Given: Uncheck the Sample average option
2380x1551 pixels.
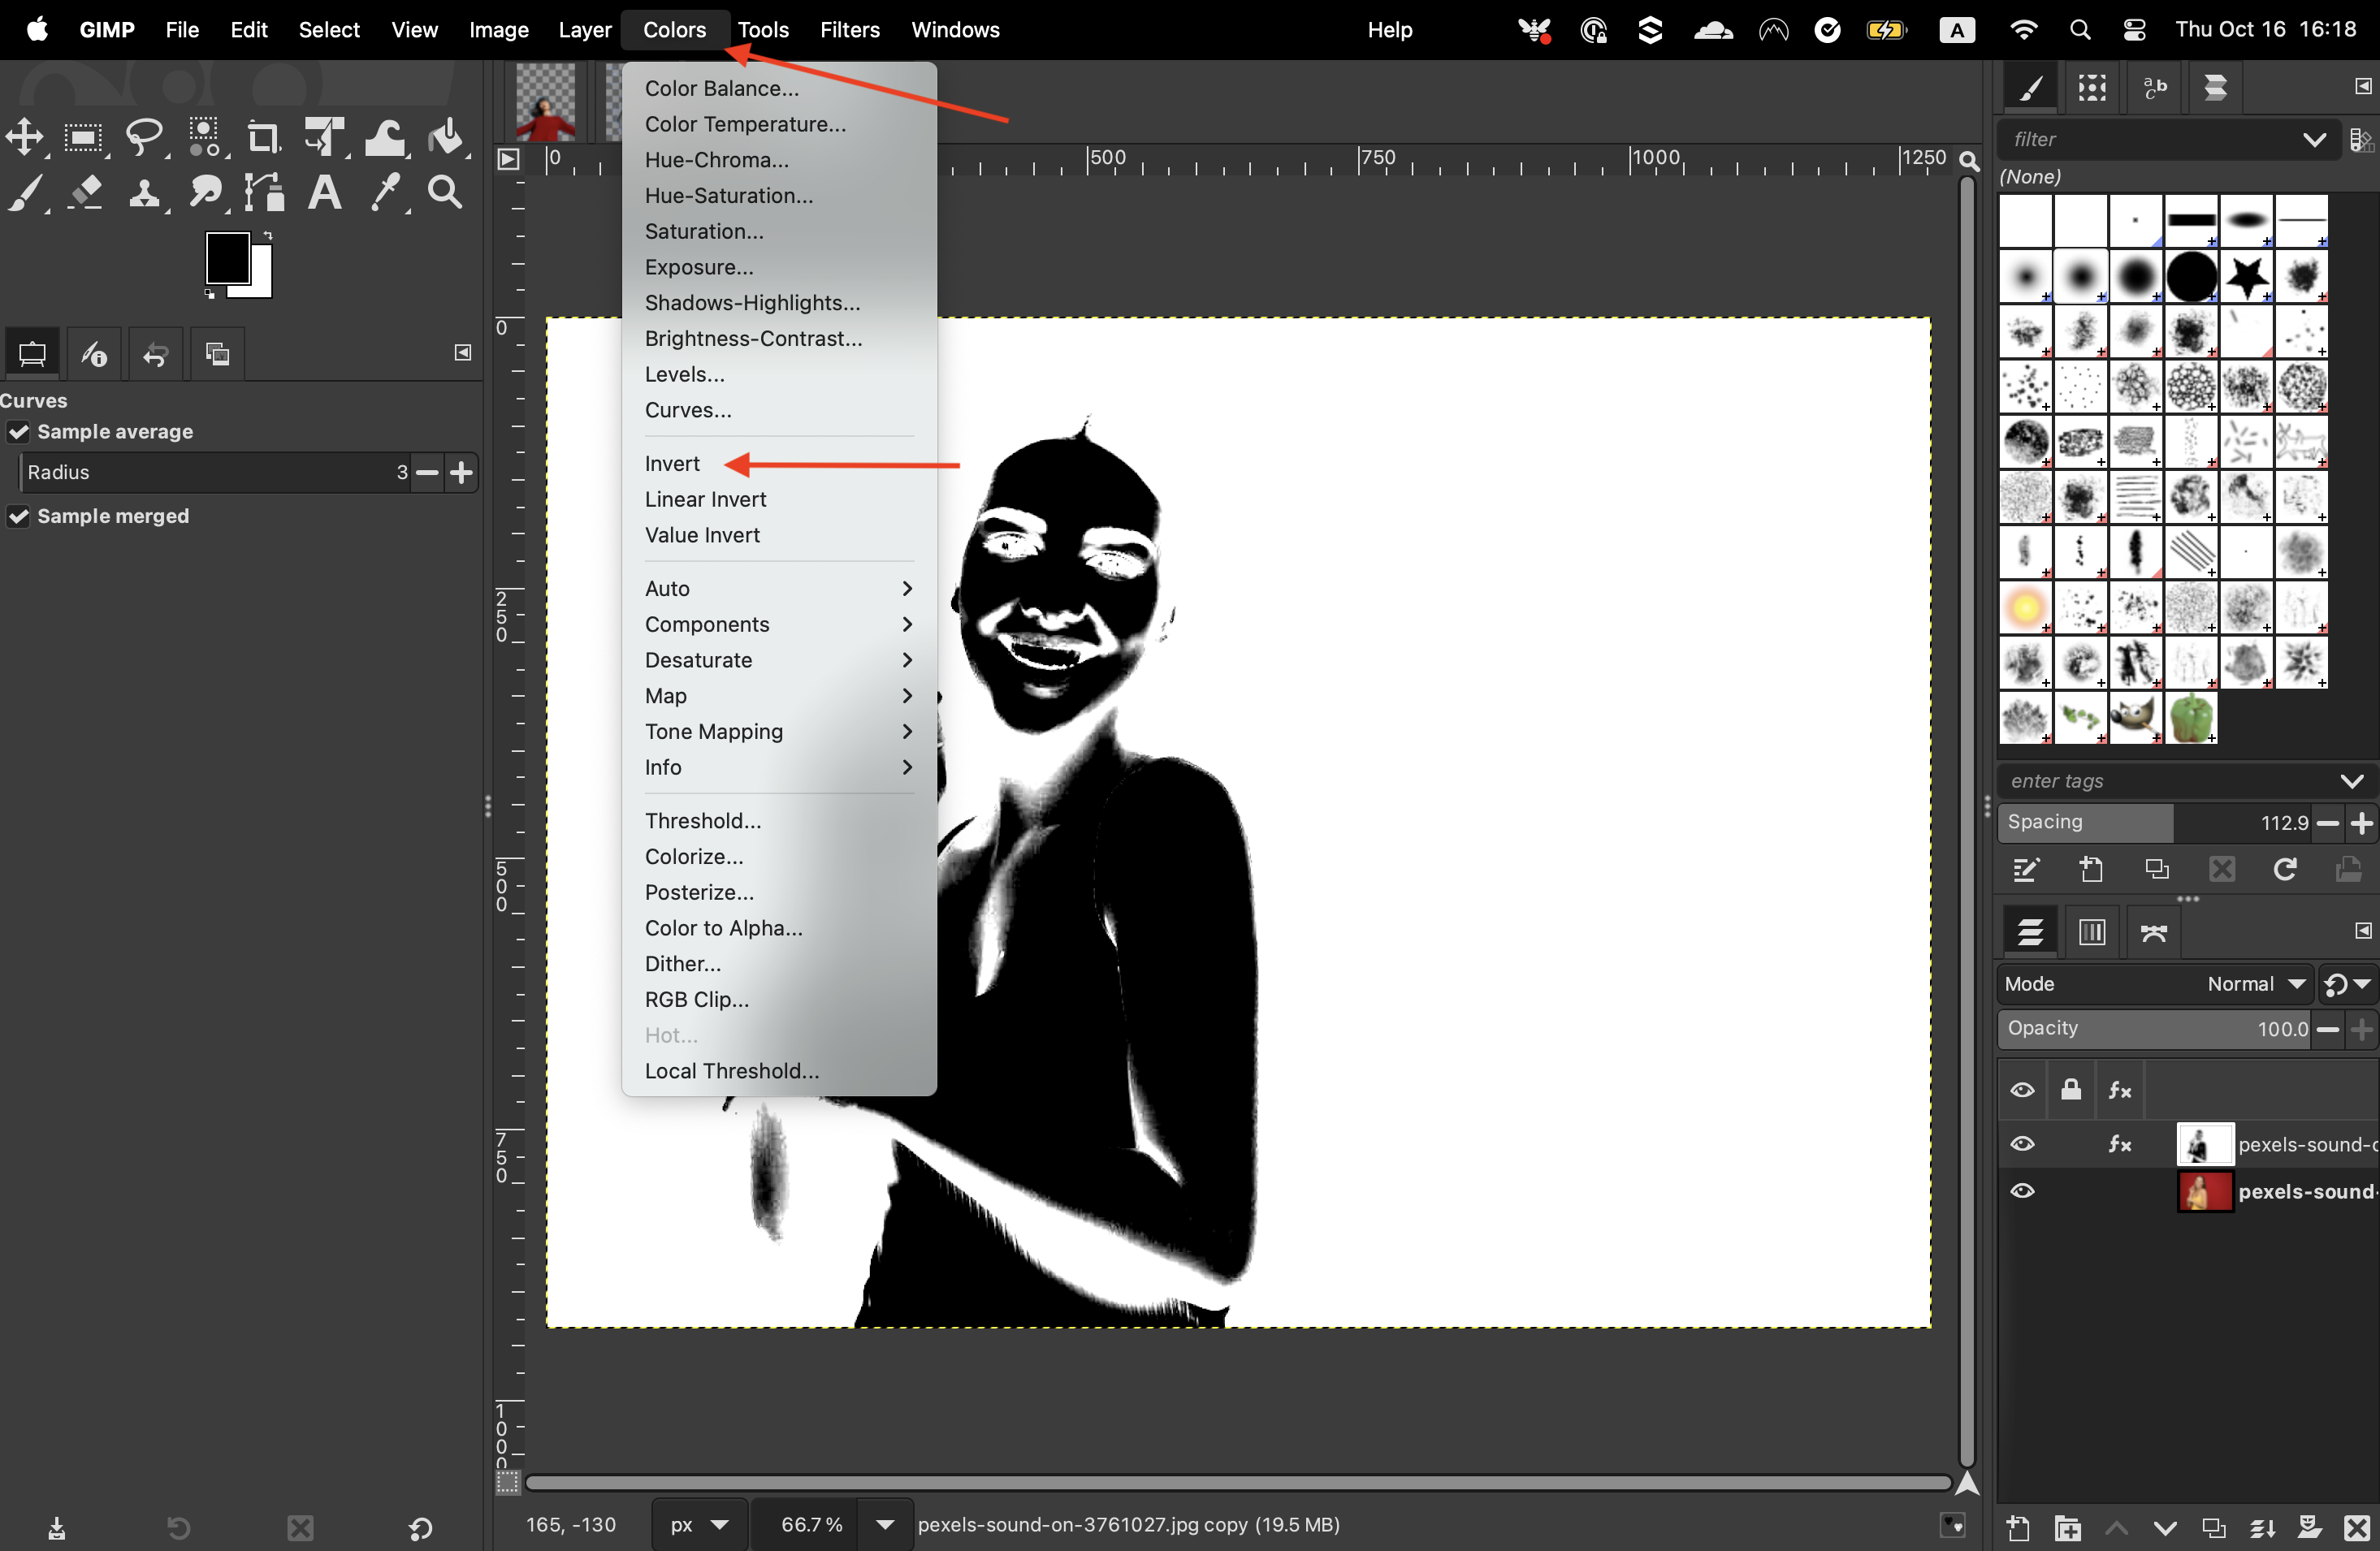Looking at the screenshot, I should pyautogui.click(x=19, y=432).
